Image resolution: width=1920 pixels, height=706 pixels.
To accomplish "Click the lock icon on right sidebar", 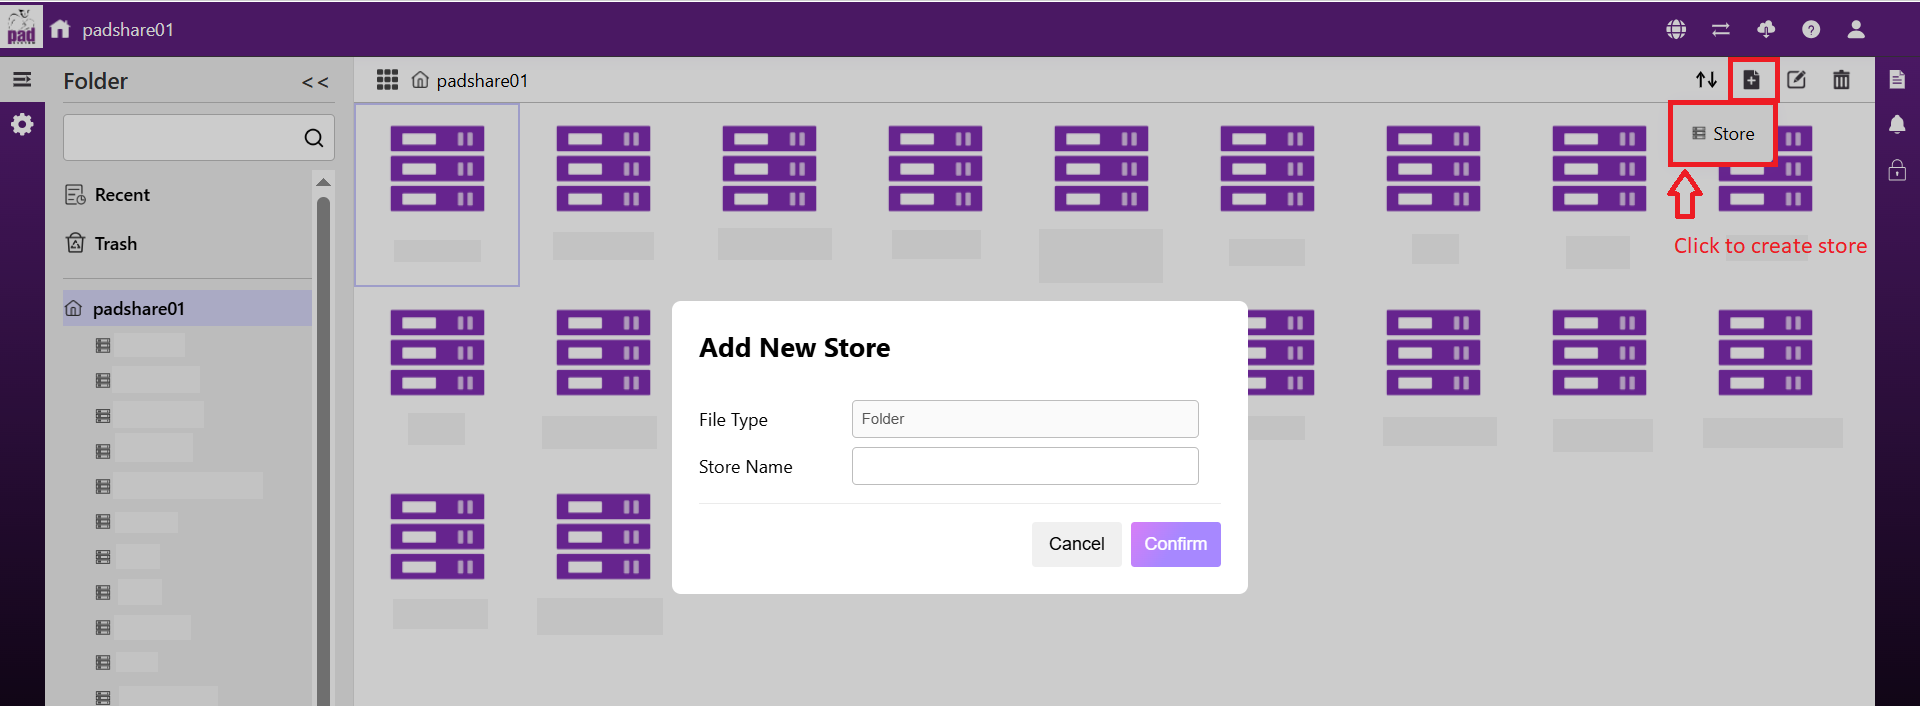I will pos(1897,170).
